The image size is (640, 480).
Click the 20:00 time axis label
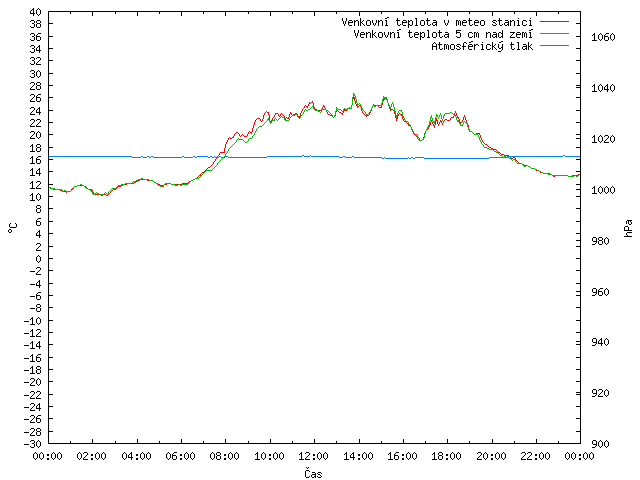[491, 456]
